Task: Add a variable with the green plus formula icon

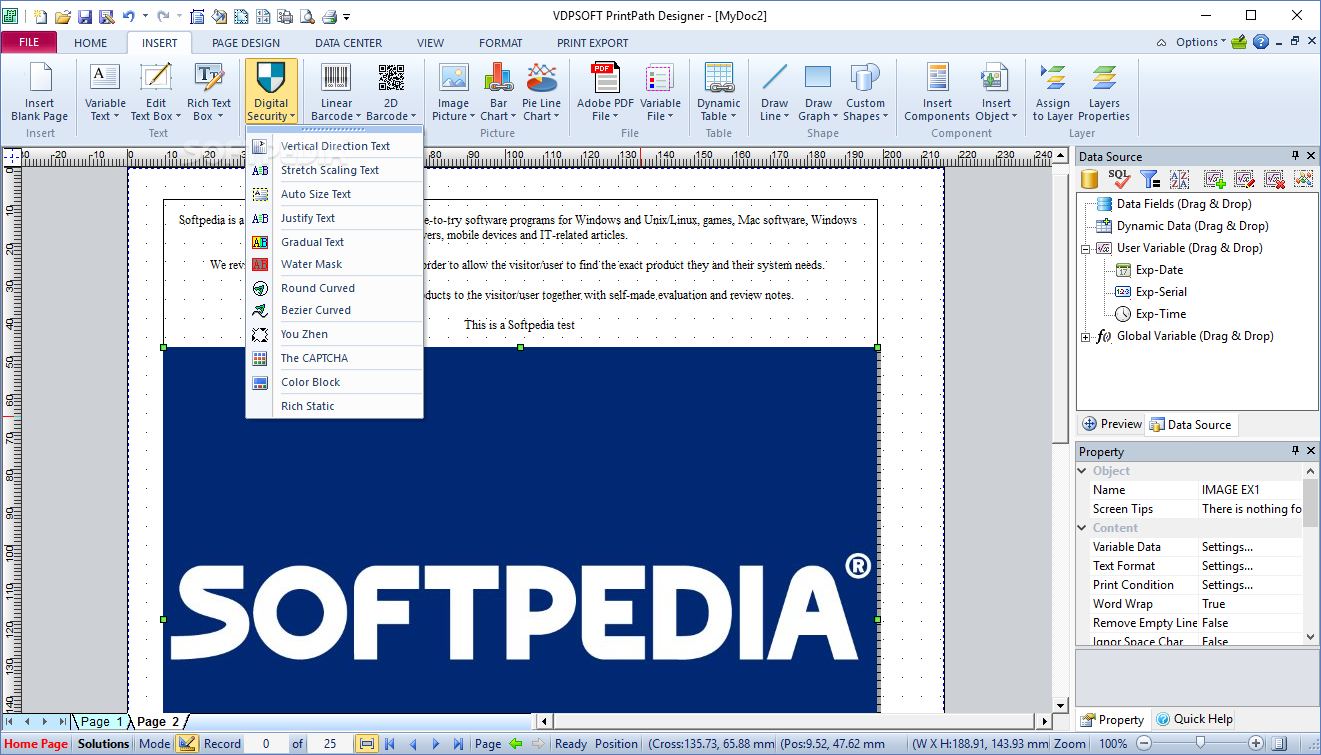Action: tap(1214, 179)
